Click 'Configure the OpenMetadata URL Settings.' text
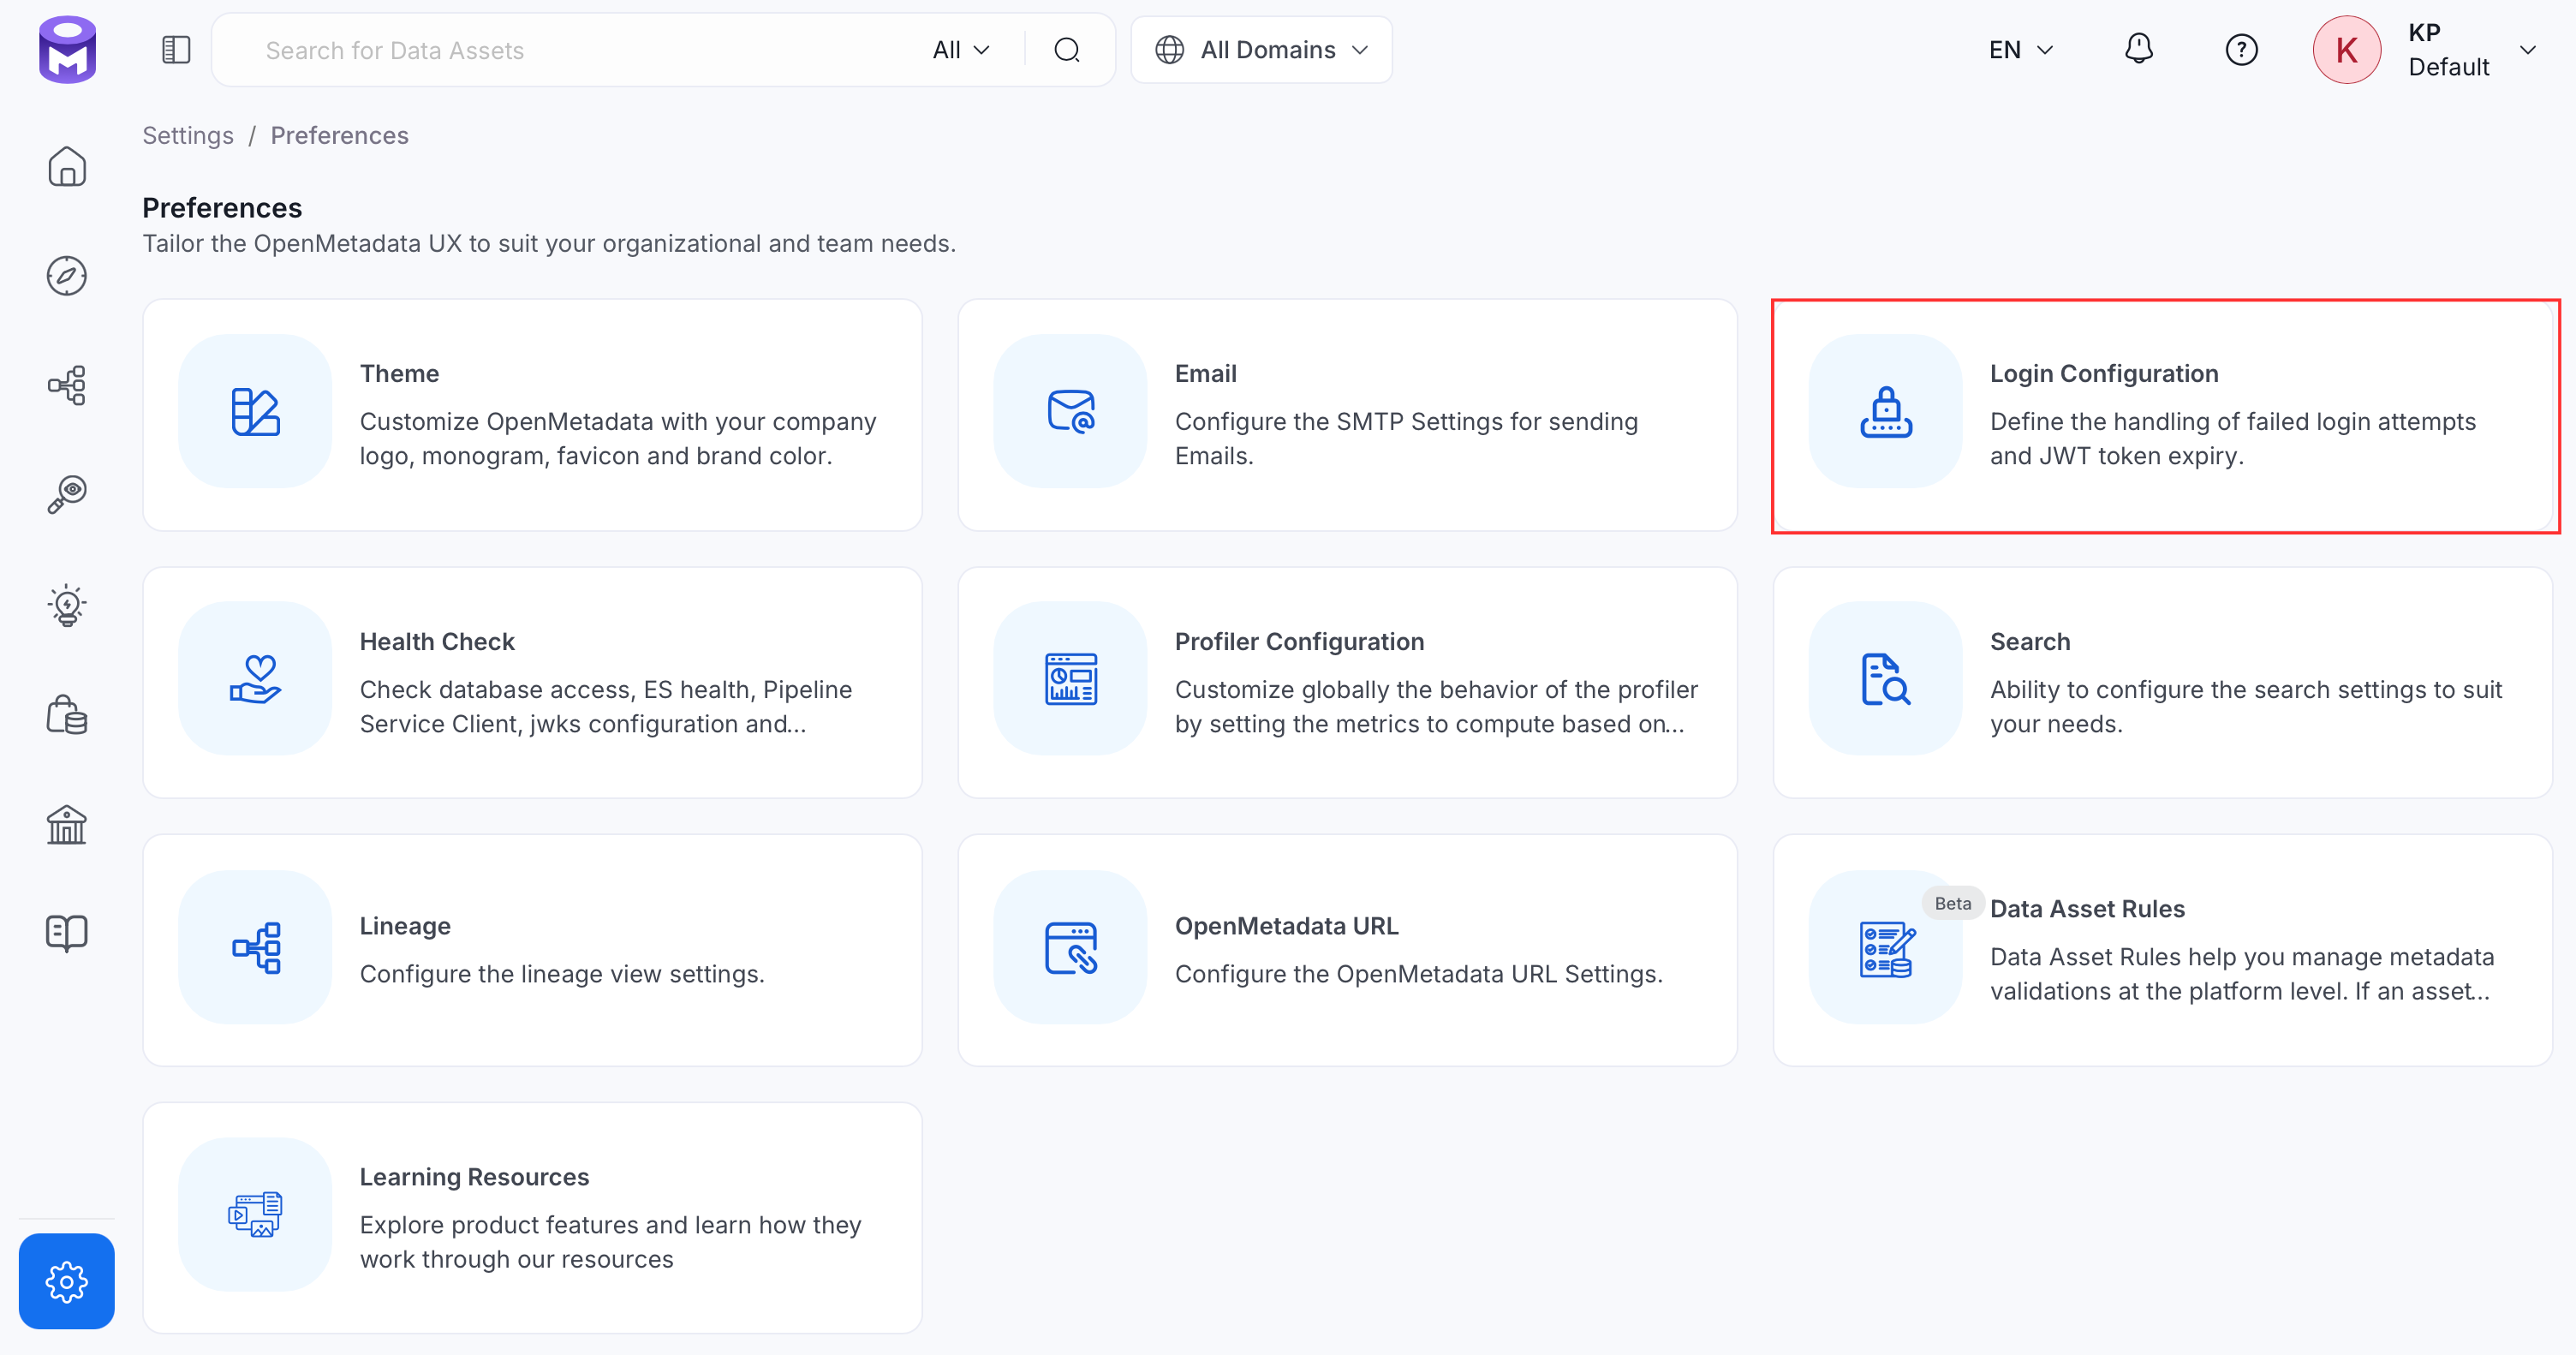 tap(1418, 974)
